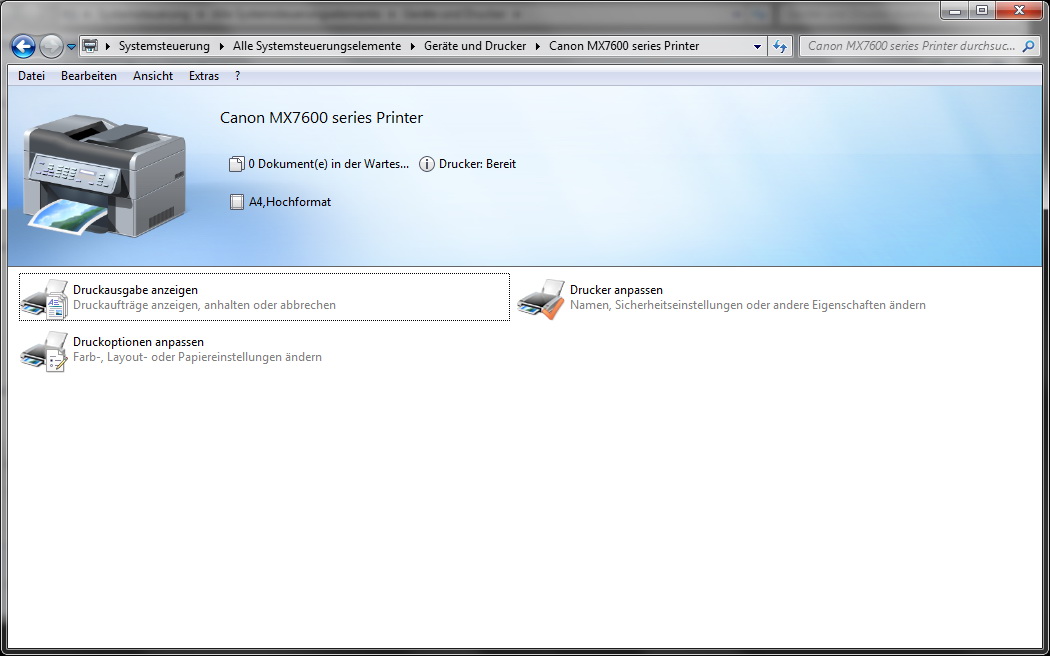
Task: Click the Canon MX7600 series Printer heading
Action: coord(321,118)
